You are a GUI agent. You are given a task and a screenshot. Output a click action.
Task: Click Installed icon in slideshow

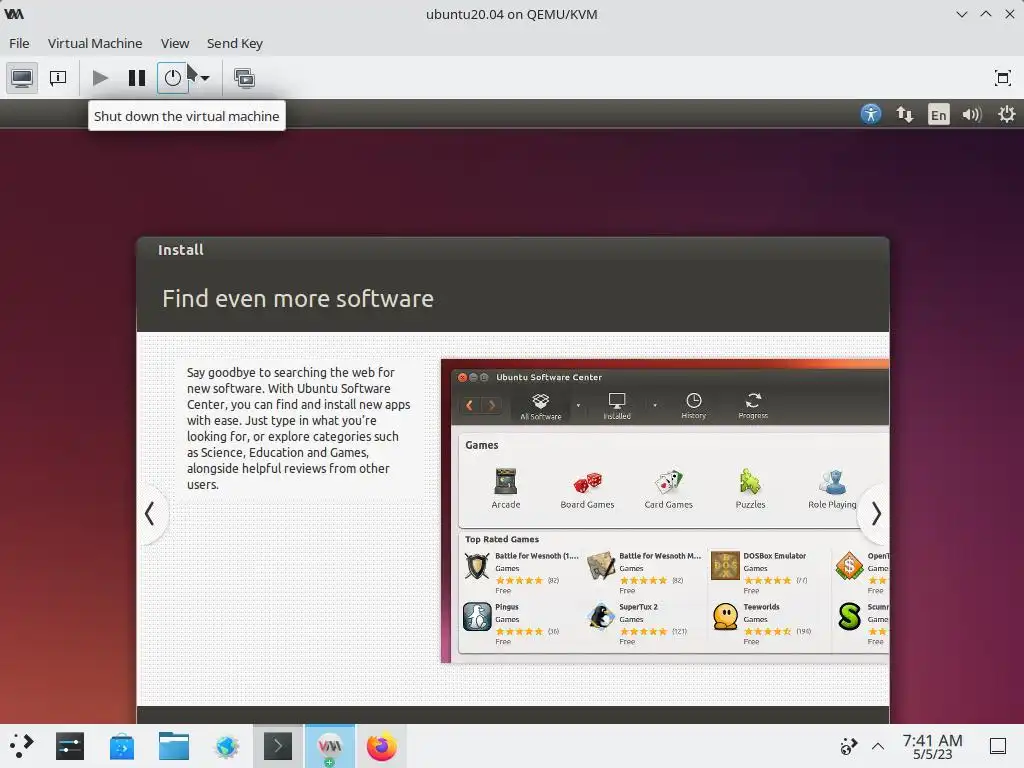pyautogui.click(x=616, y=406)
